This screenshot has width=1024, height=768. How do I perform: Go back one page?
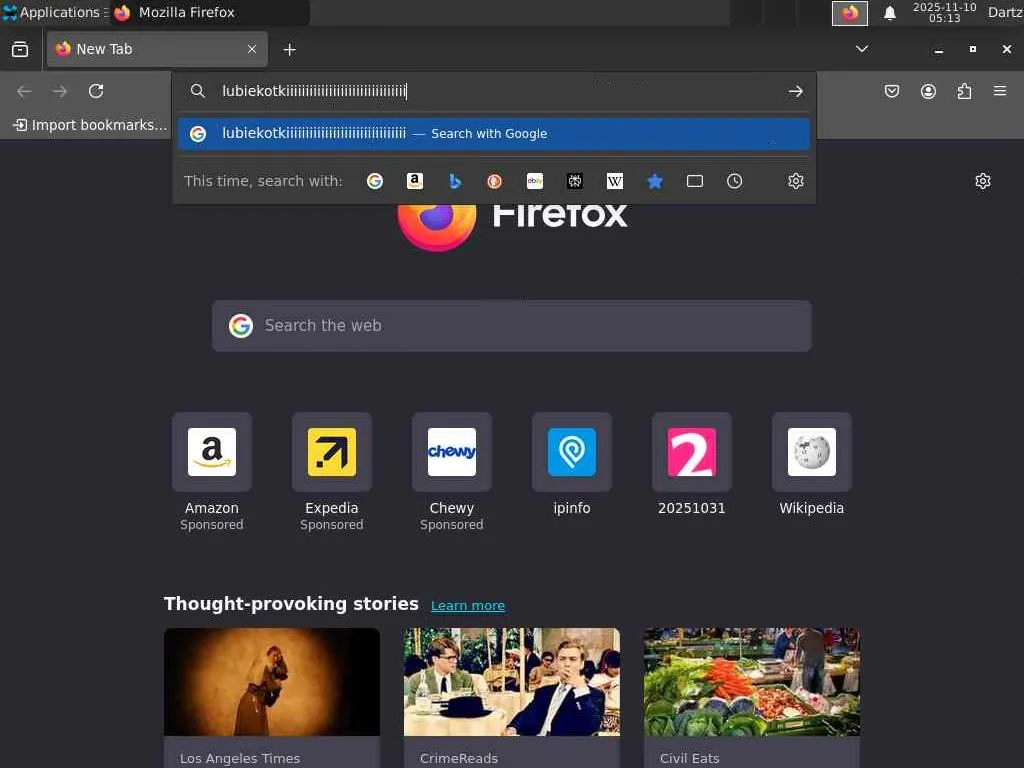pos(24,91)
